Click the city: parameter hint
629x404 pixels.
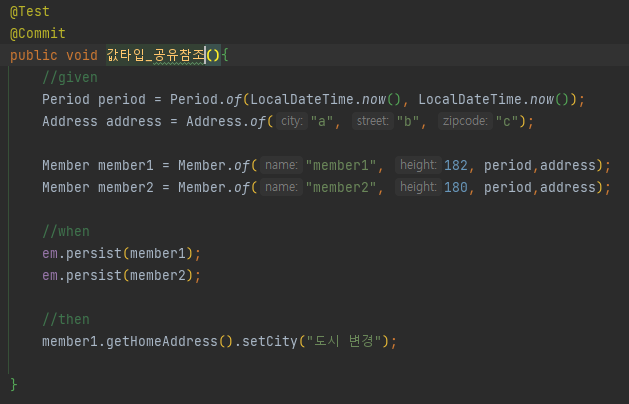[292, 121]
